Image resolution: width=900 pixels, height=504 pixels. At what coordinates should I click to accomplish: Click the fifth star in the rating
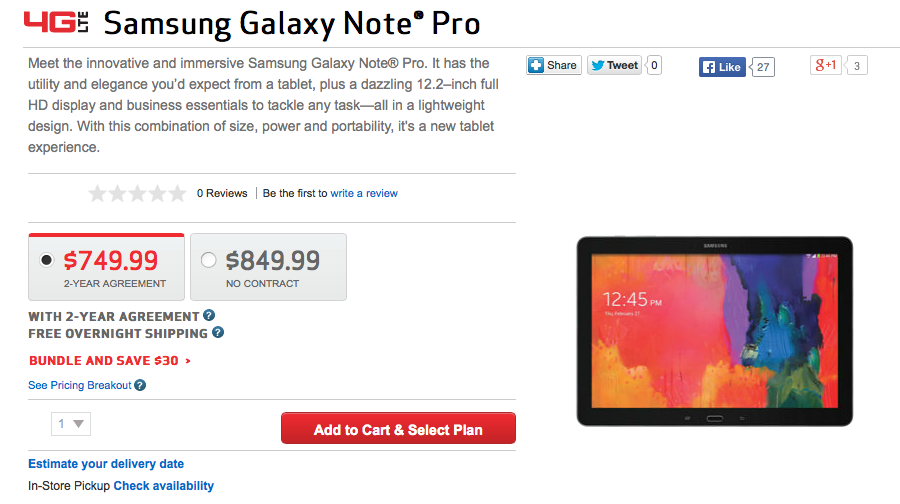coord(177,193)
